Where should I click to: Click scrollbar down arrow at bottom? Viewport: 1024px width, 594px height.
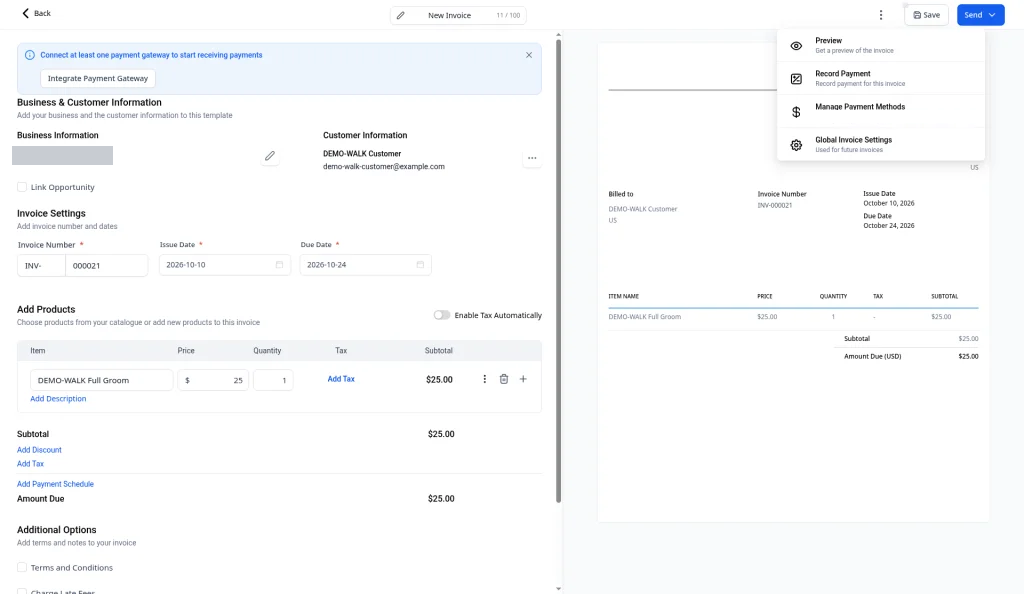558,589
